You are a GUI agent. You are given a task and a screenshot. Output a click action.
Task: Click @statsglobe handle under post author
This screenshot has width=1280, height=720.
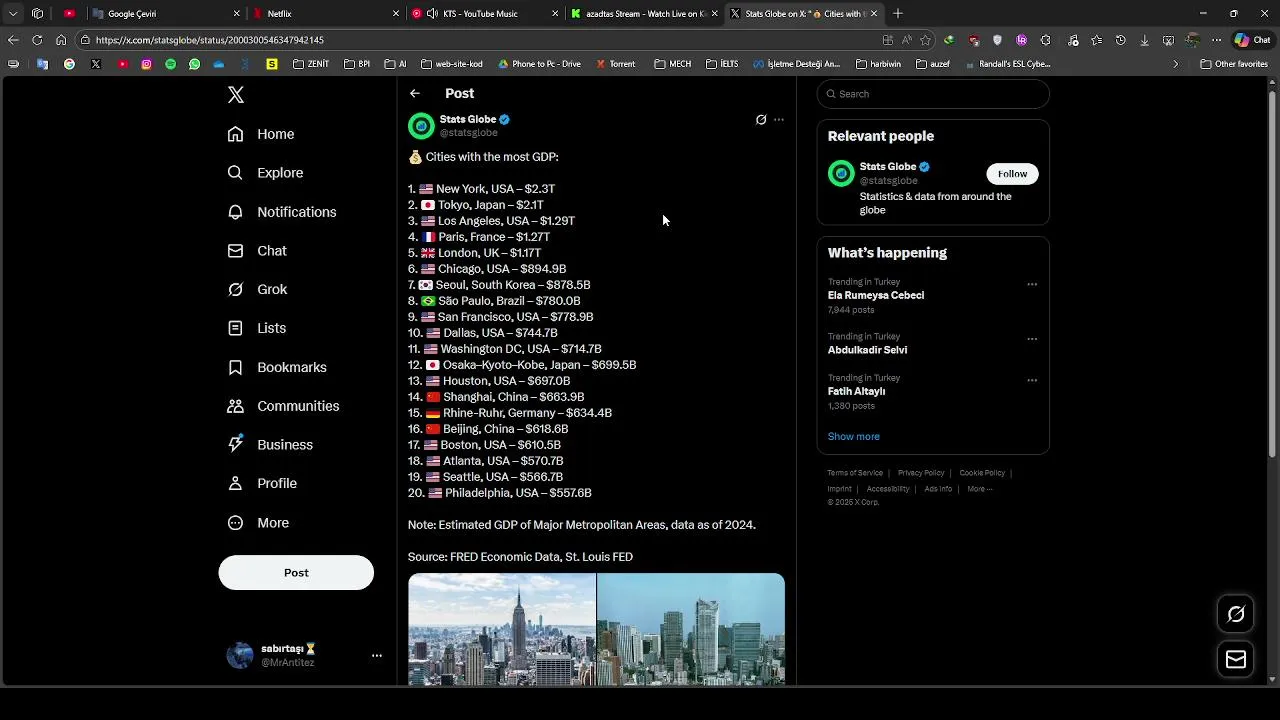click(469, 133)
